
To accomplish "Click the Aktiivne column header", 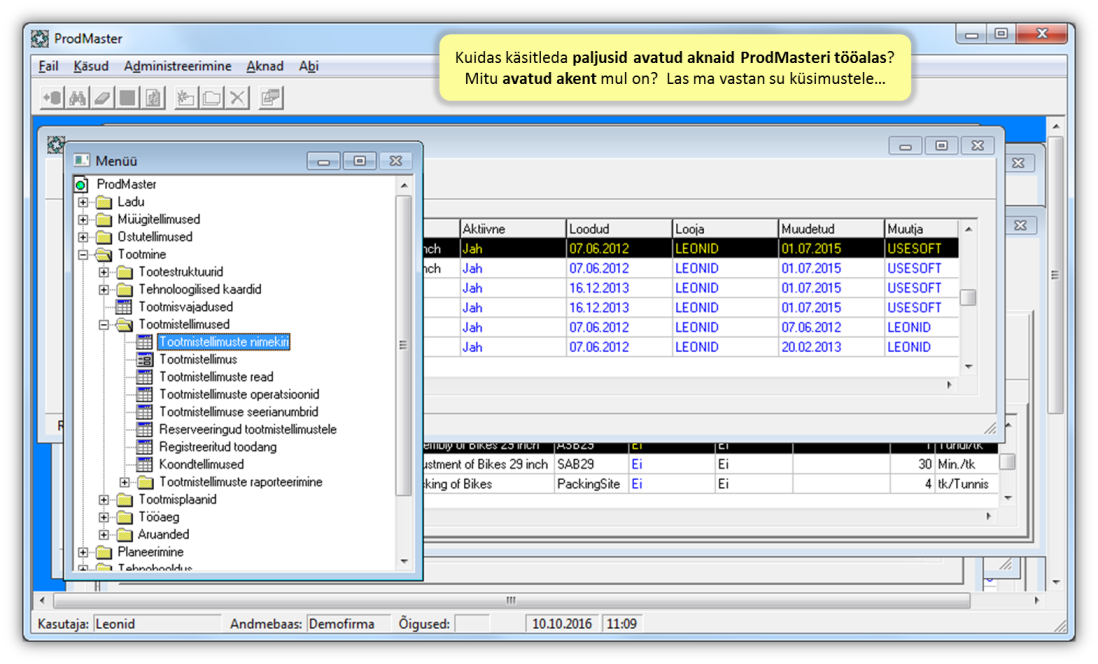I will (x=513, y=229).
